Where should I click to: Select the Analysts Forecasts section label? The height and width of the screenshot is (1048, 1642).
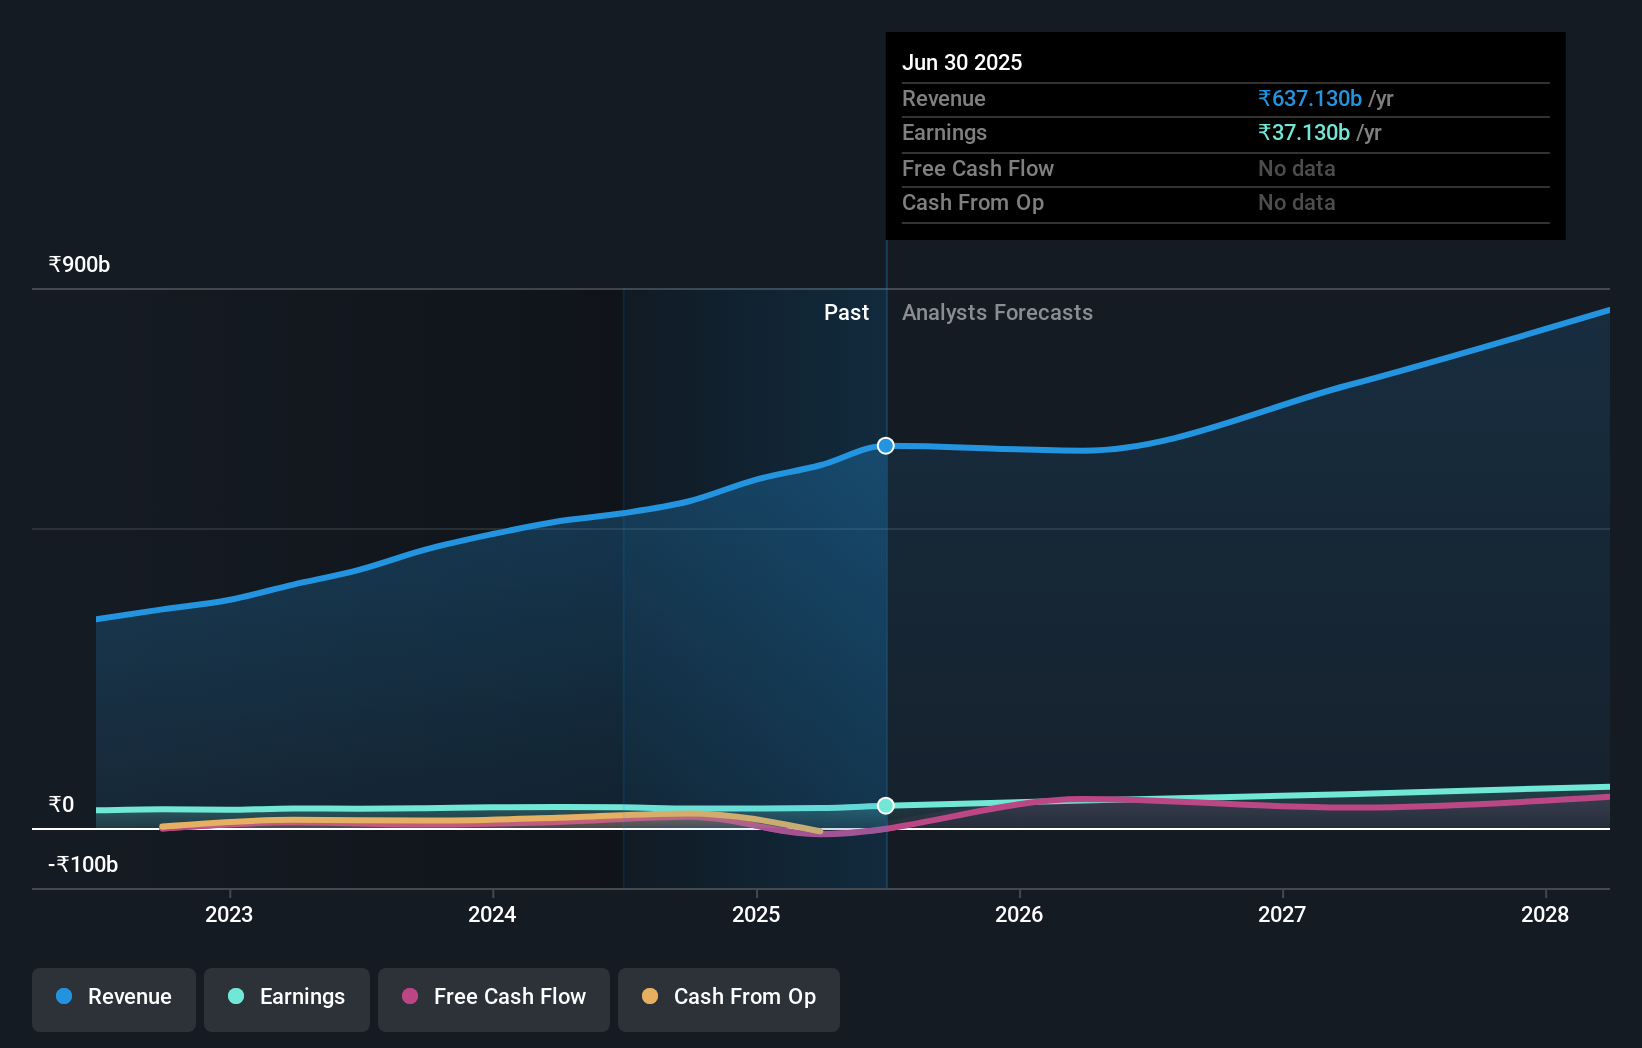click(x=996, y=312)
